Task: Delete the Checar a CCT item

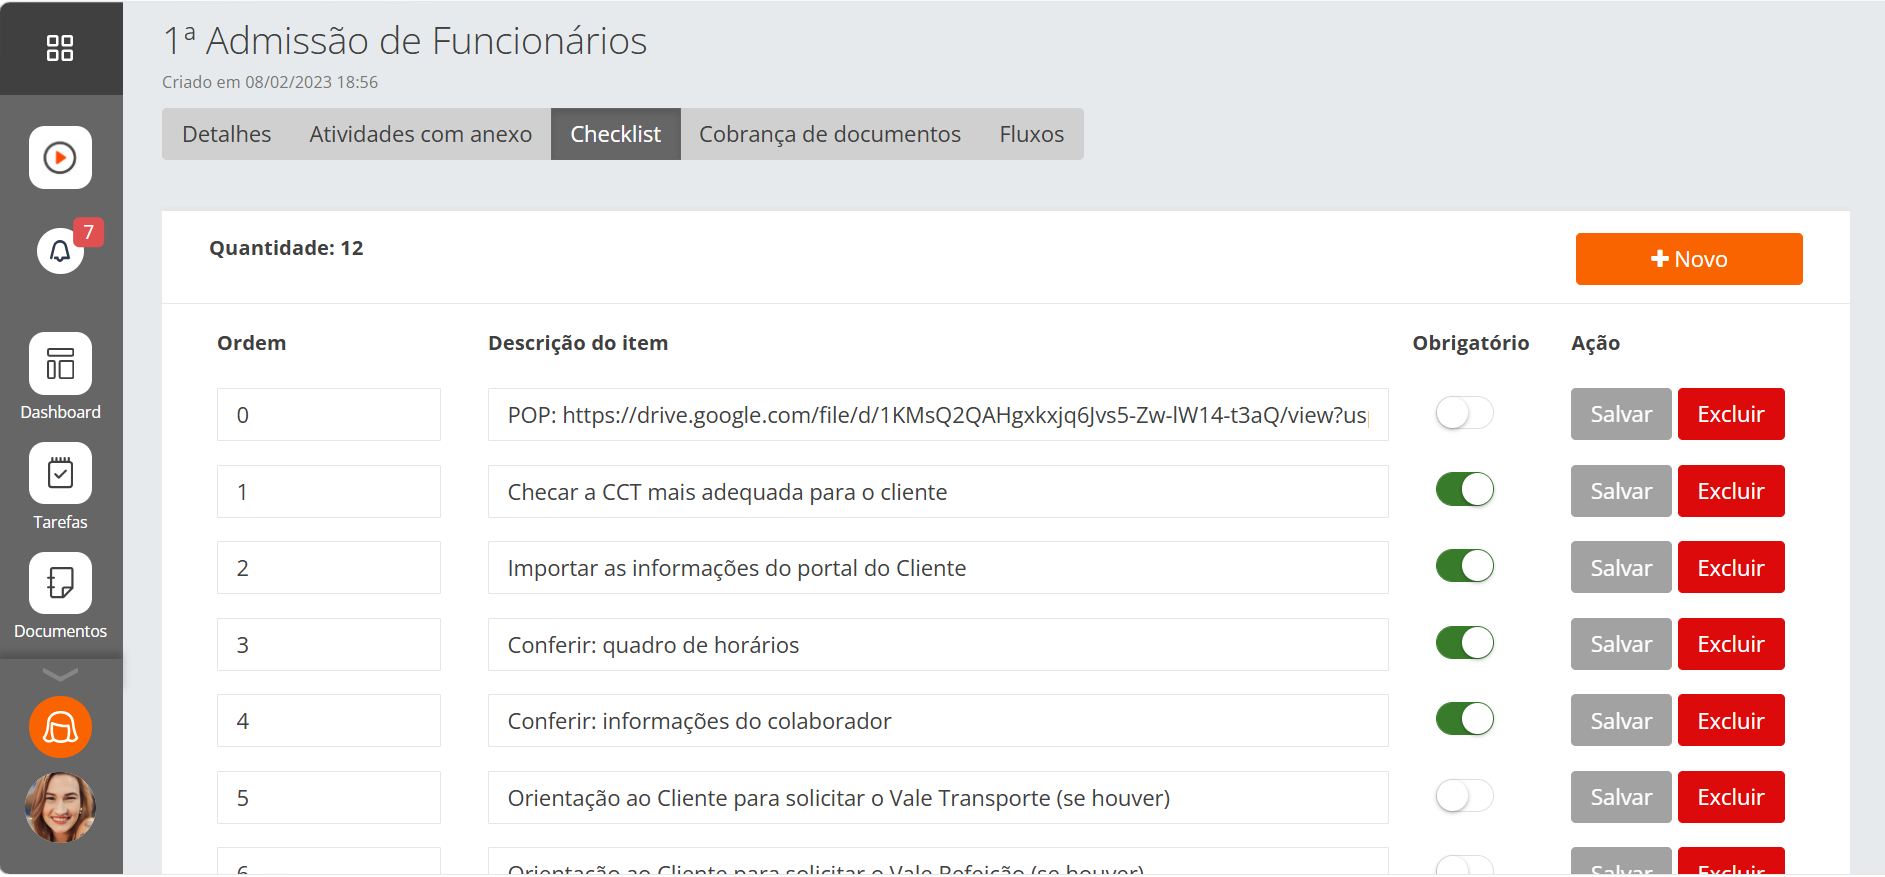Action: click(x=1731, y=491)
